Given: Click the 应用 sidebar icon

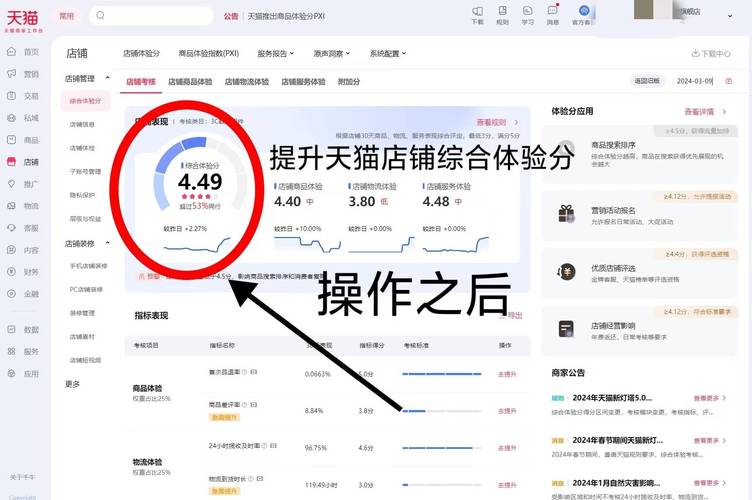Looking at the screenshot, I should point(12,373).
